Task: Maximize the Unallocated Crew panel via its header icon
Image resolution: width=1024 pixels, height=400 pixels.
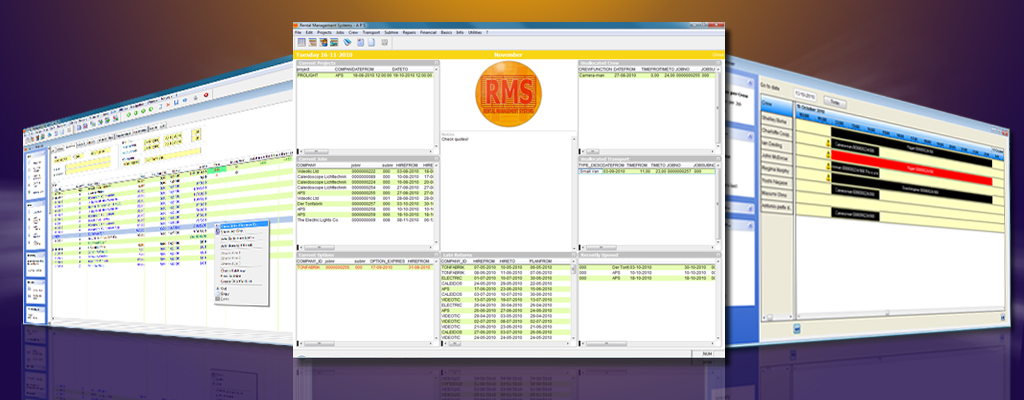Action: tap(719, 63)
